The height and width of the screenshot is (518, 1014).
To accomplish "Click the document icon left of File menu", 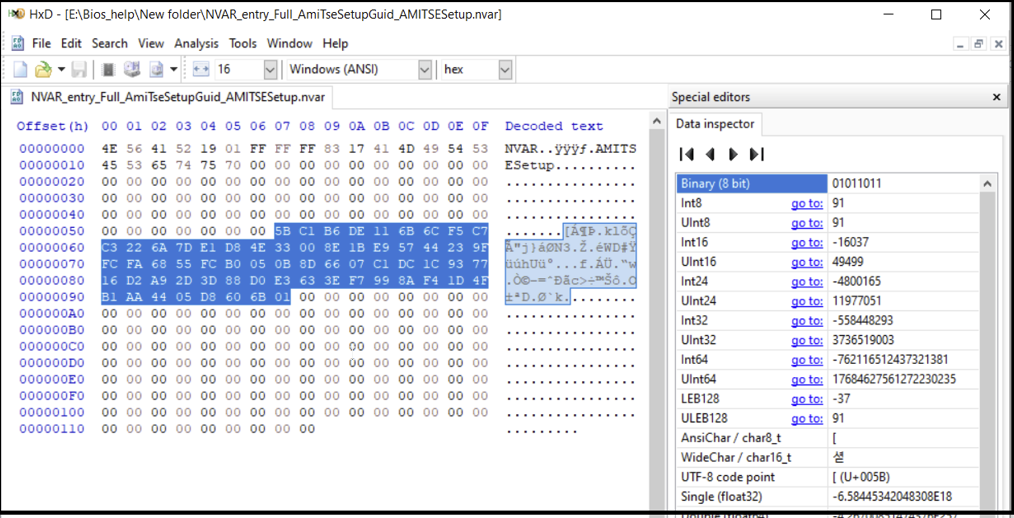I will (18, 43).
